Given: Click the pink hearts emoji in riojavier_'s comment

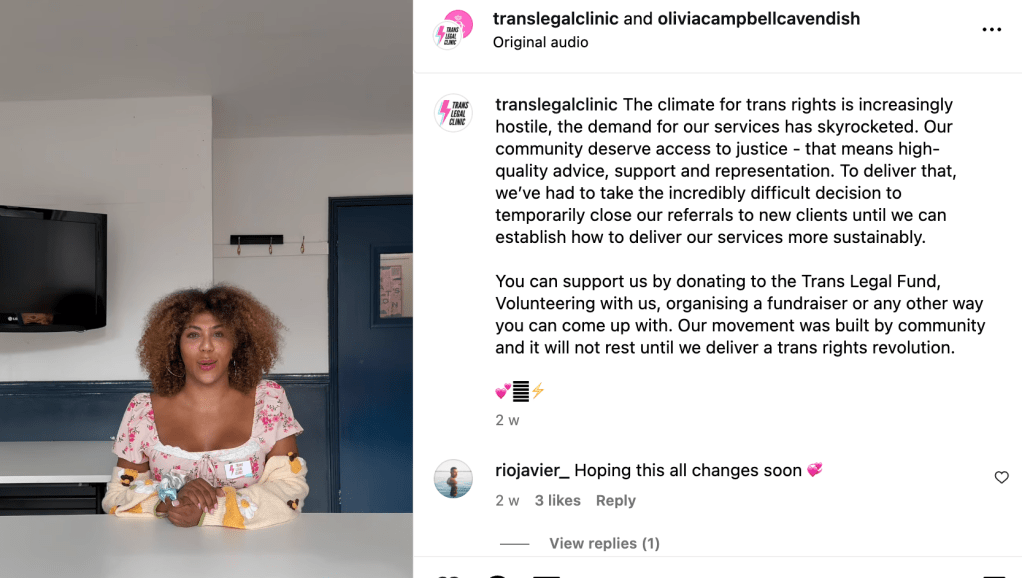Looking at the screenshot, I should click(815, 470).
